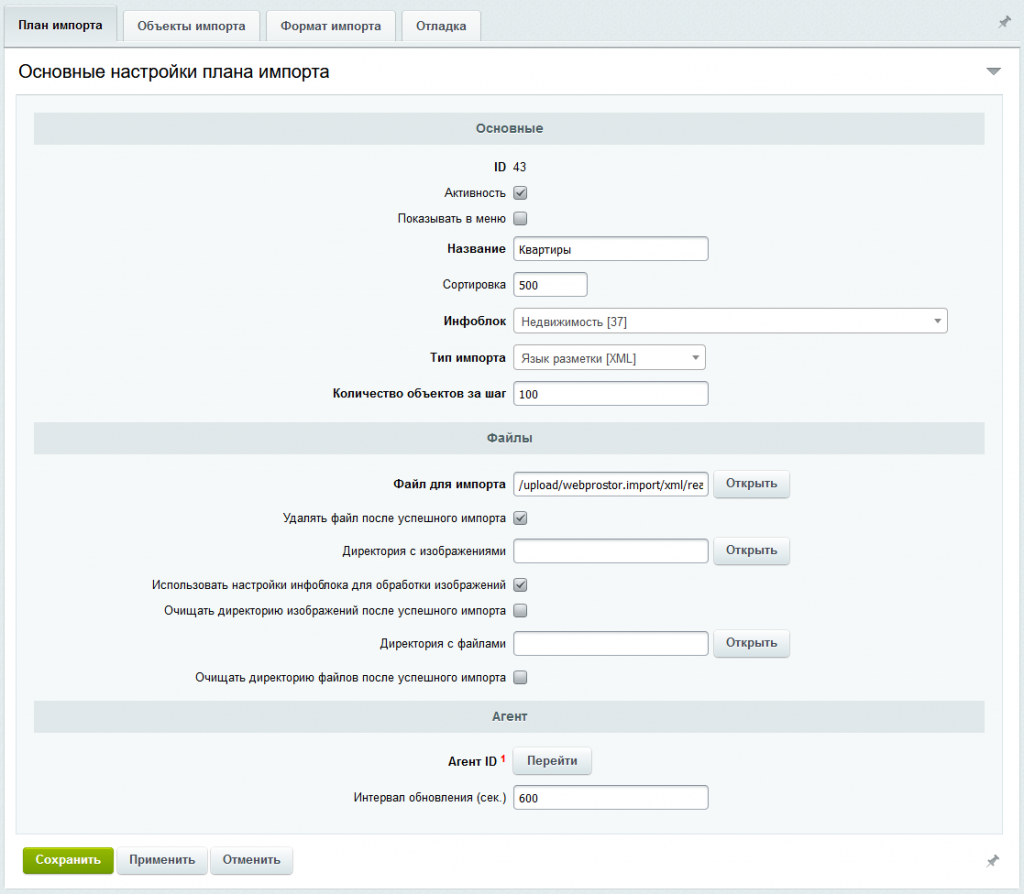
Task: Enable Очищать директорию файлов после успешного импорта
Action: point(520,677)
